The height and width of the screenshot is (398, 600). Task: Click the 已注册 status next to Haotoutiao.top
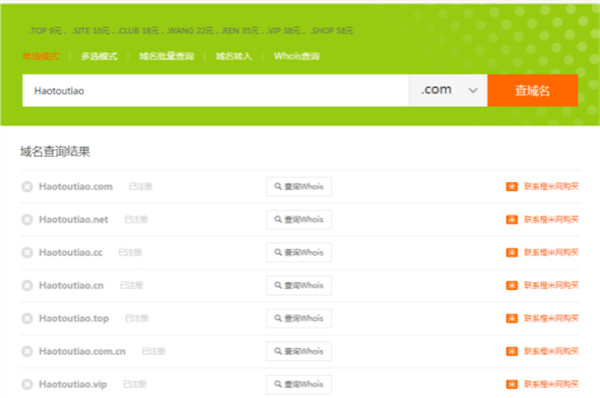point(137,318)
